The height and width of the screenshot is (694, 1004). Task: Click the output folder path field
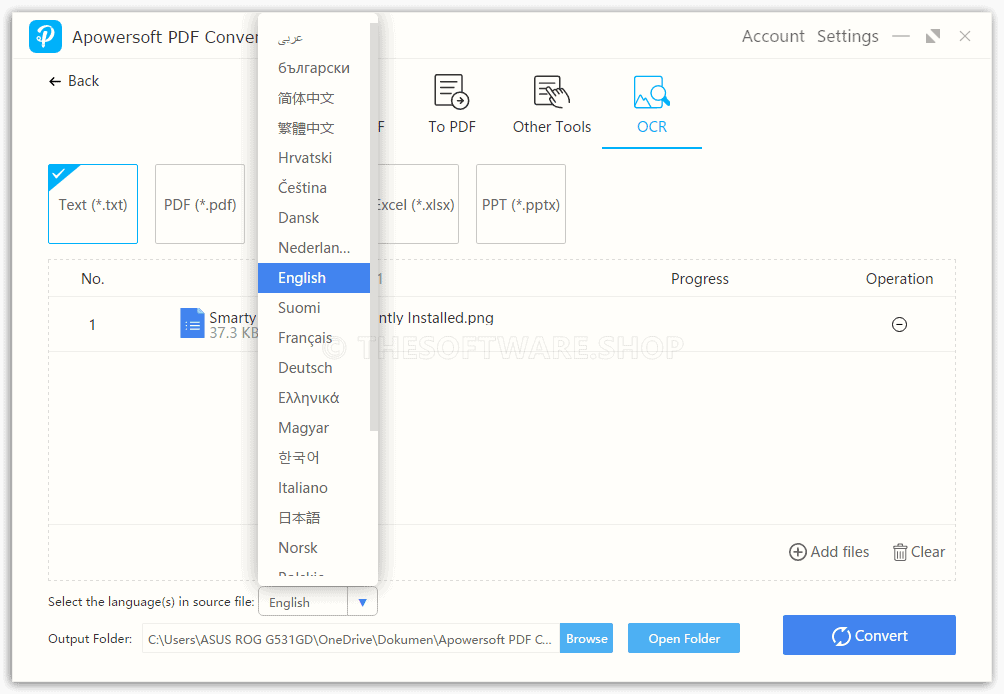(x=351, y=638)
